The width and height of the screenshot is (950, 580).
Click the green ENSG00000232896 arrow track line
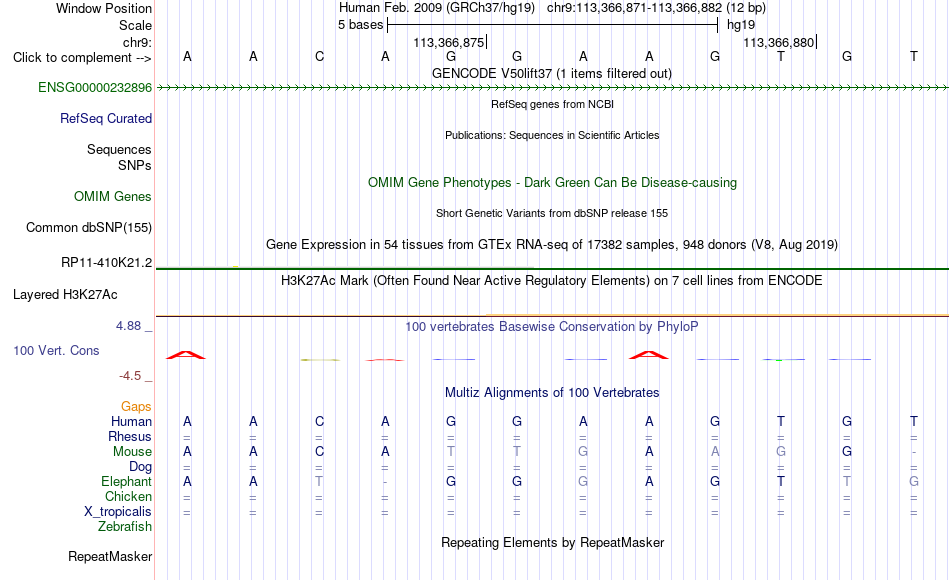(x=552, y=88)
